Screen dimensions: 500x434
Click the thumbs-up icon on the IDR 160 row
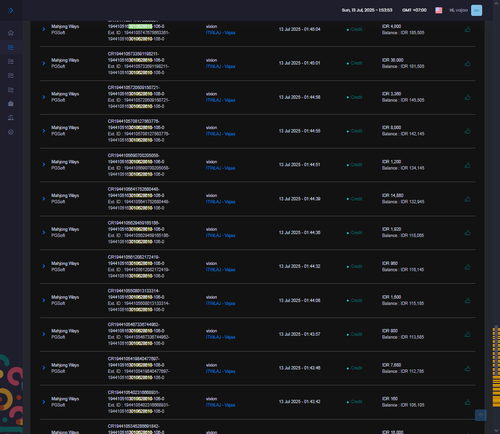[x=468, y=402]
